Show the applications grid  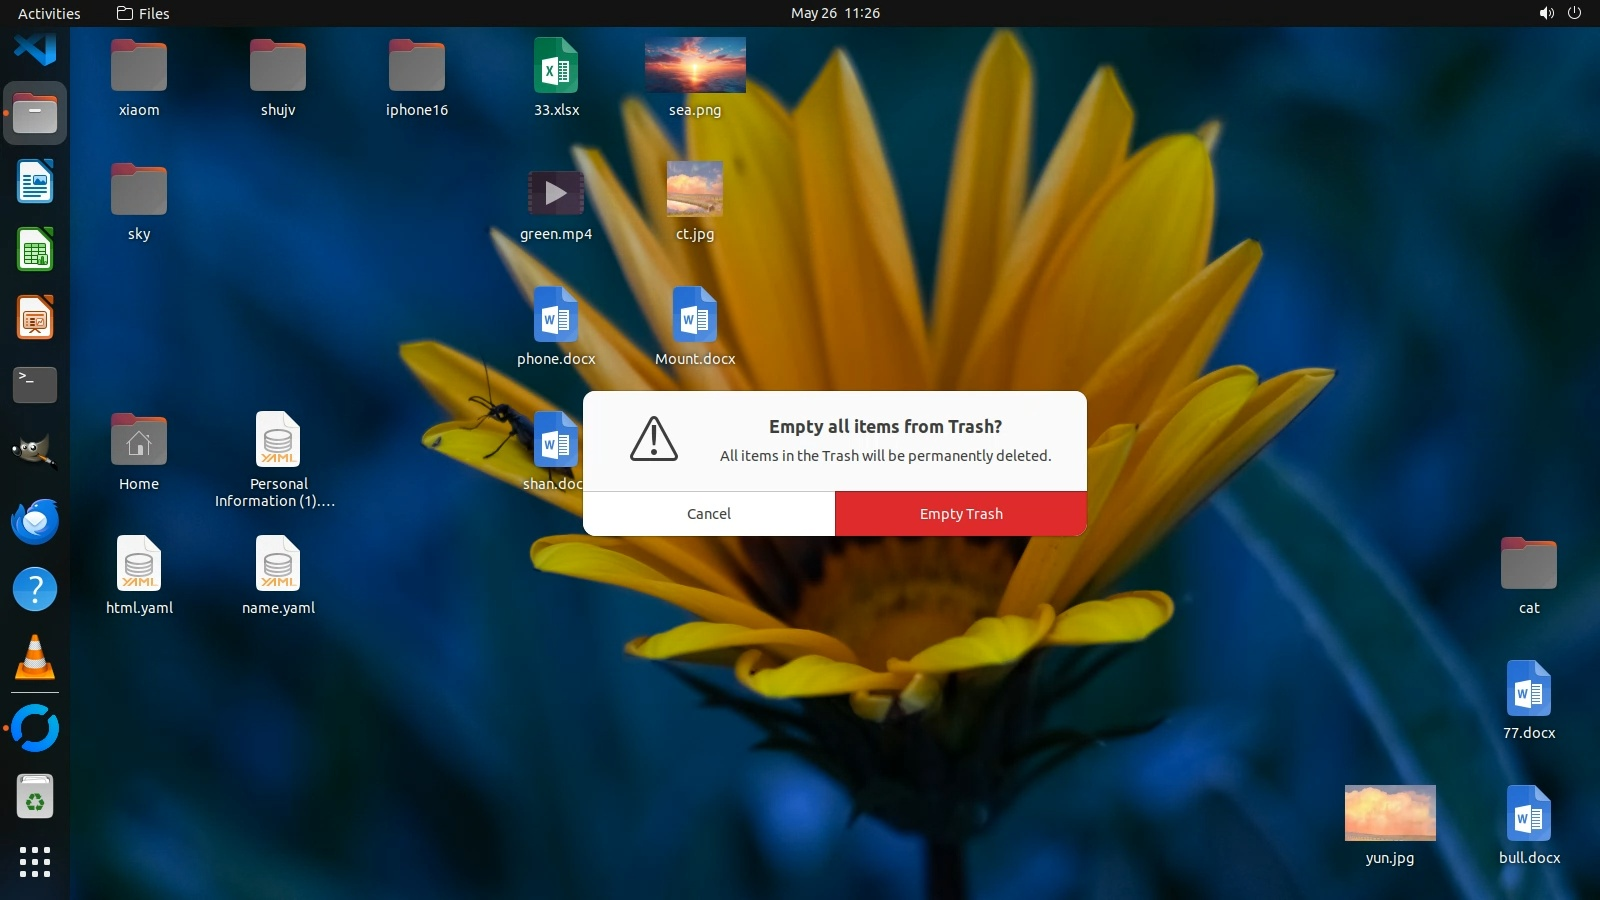[x=35, y=861]
